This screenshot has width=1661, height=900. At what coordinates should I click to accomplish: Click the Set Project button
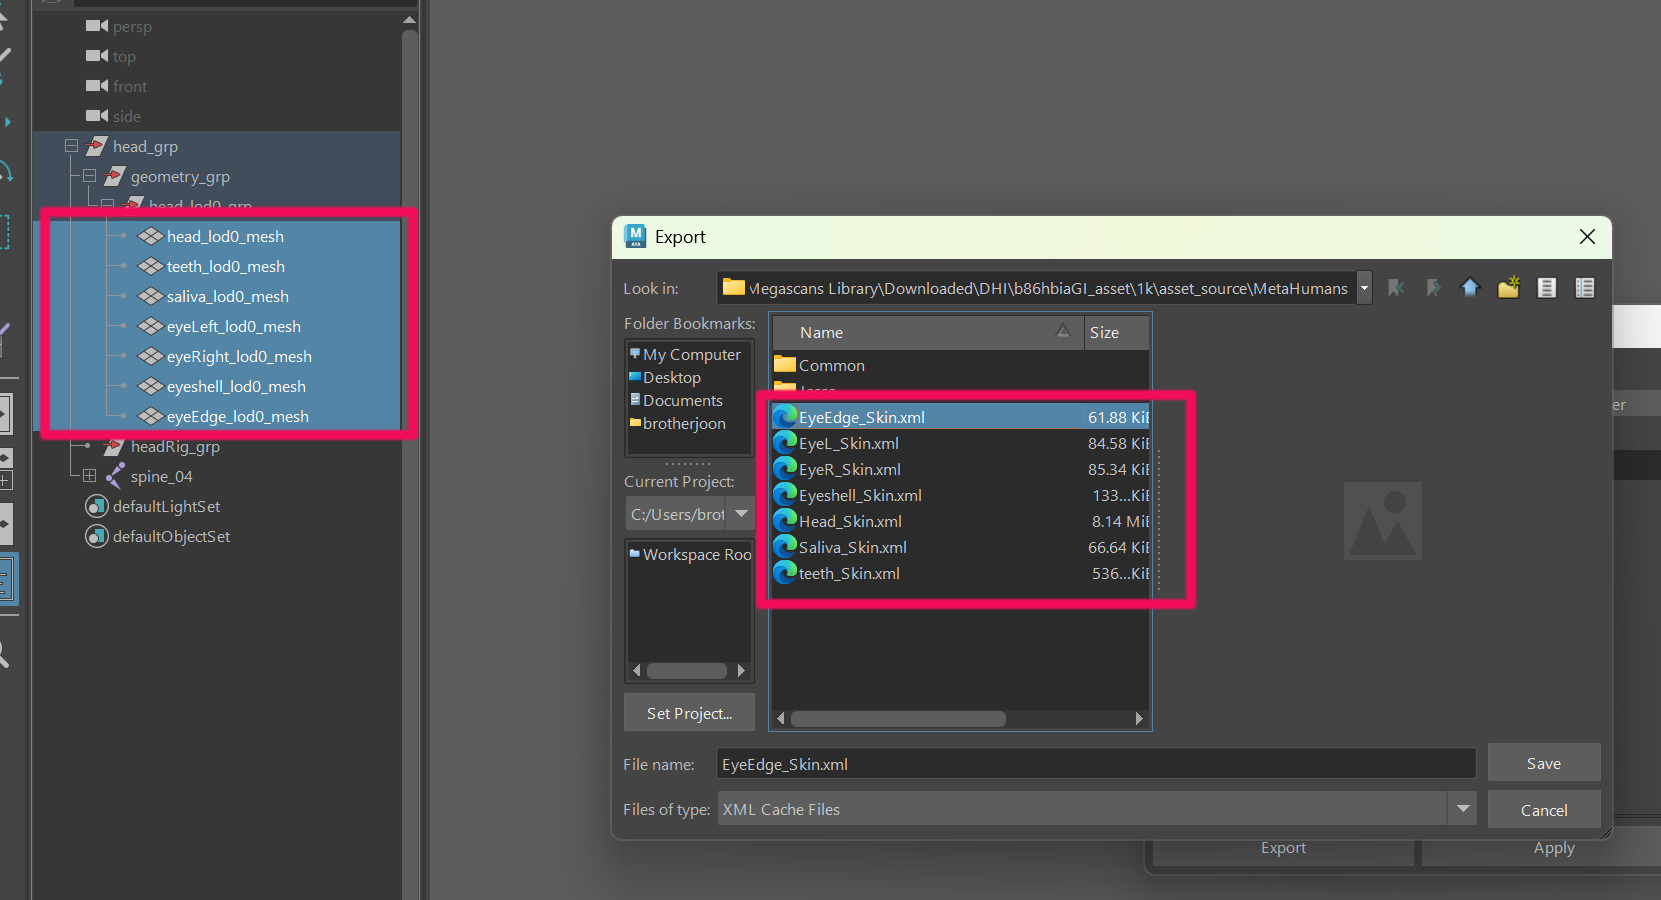click(x=688, y=712)
